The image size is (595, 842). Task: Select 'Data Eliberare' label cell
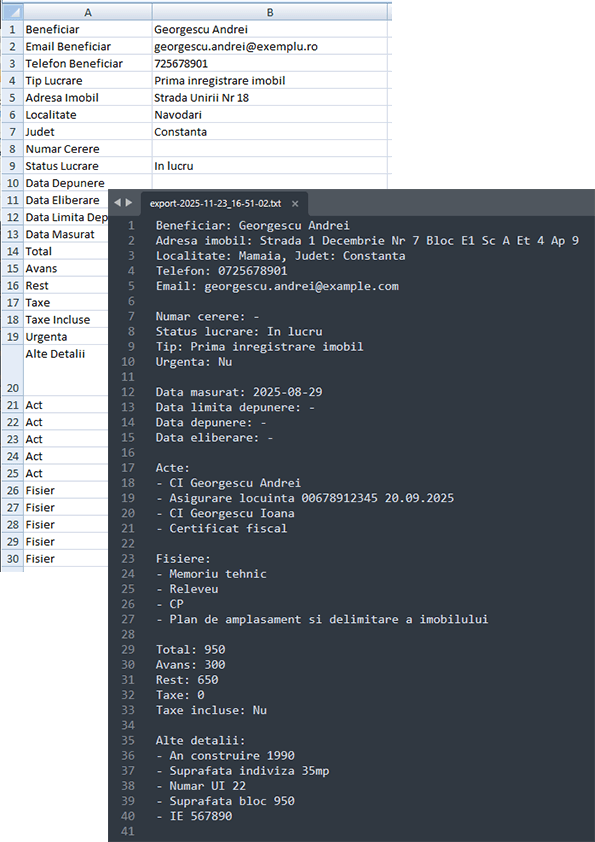[x=66, y=200]
